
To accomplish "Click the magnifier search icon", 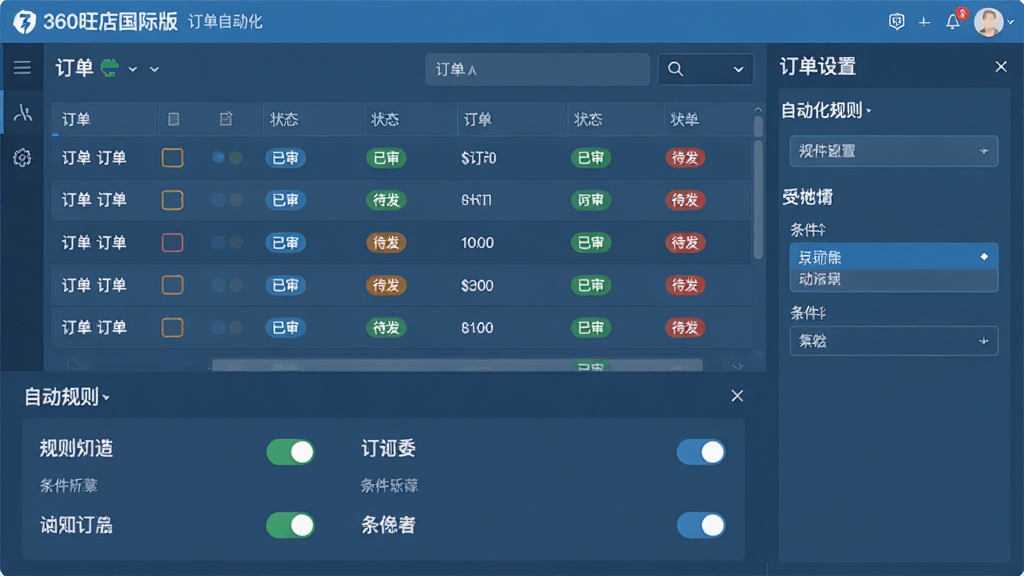I will [675, 69].
